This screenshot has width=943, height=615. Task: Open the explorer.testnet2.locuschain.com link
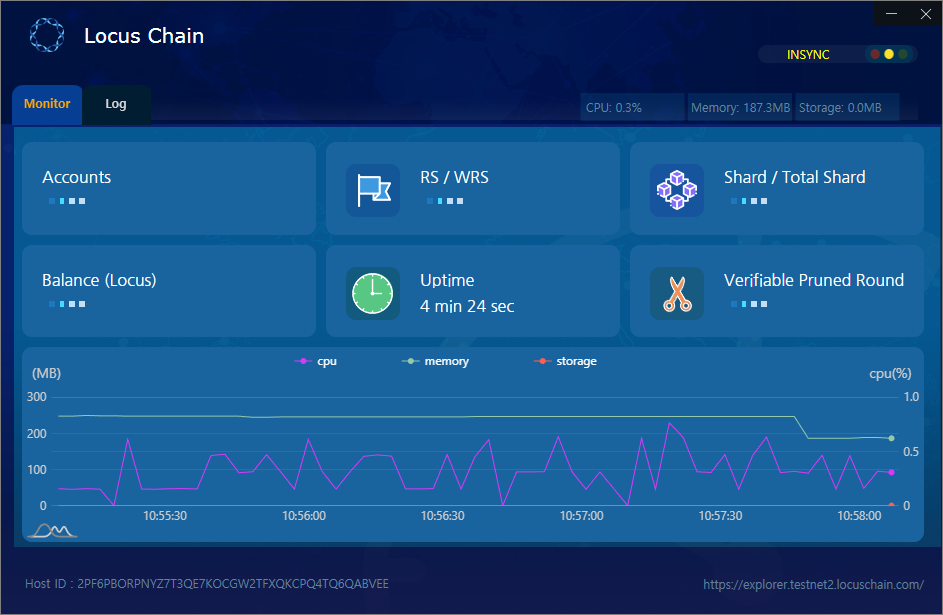tap(813, 584)
